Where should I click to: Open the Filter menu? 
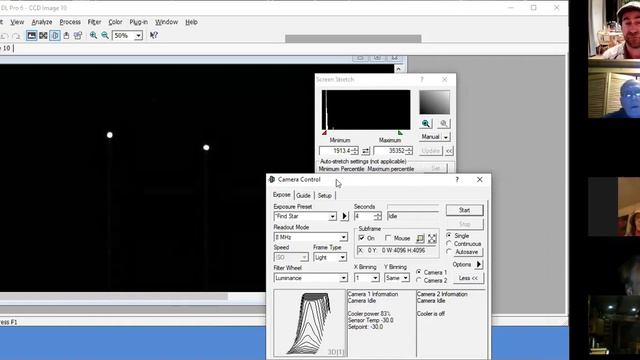tap(94, 22)
